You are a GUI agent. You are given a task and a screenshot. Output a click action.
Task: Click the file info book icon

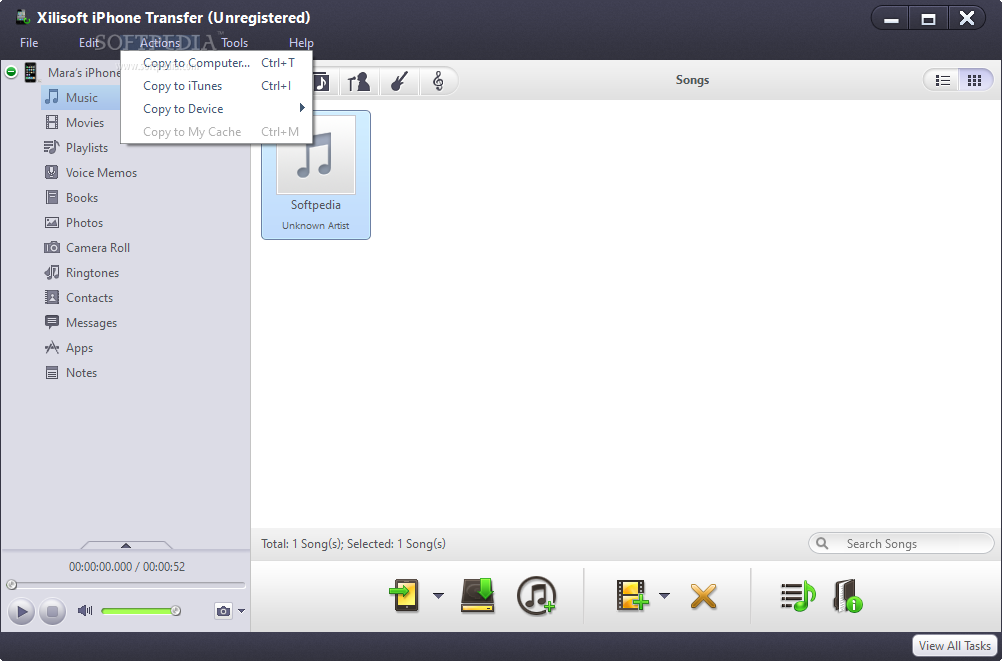(848, 596)
